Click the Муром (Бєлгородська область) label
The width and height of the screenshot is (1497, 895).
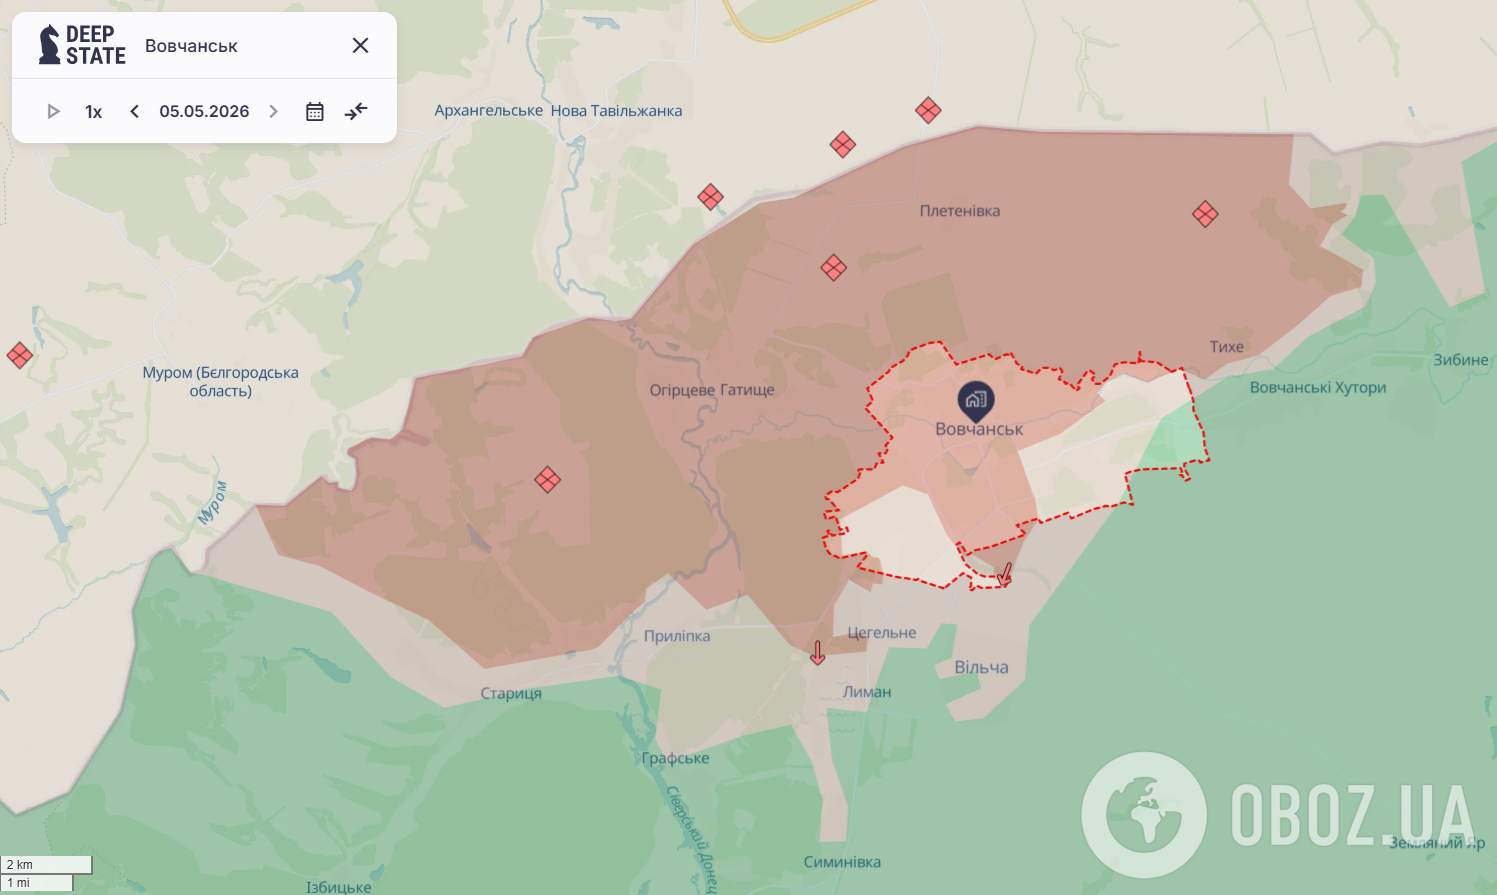pos(221,382)
